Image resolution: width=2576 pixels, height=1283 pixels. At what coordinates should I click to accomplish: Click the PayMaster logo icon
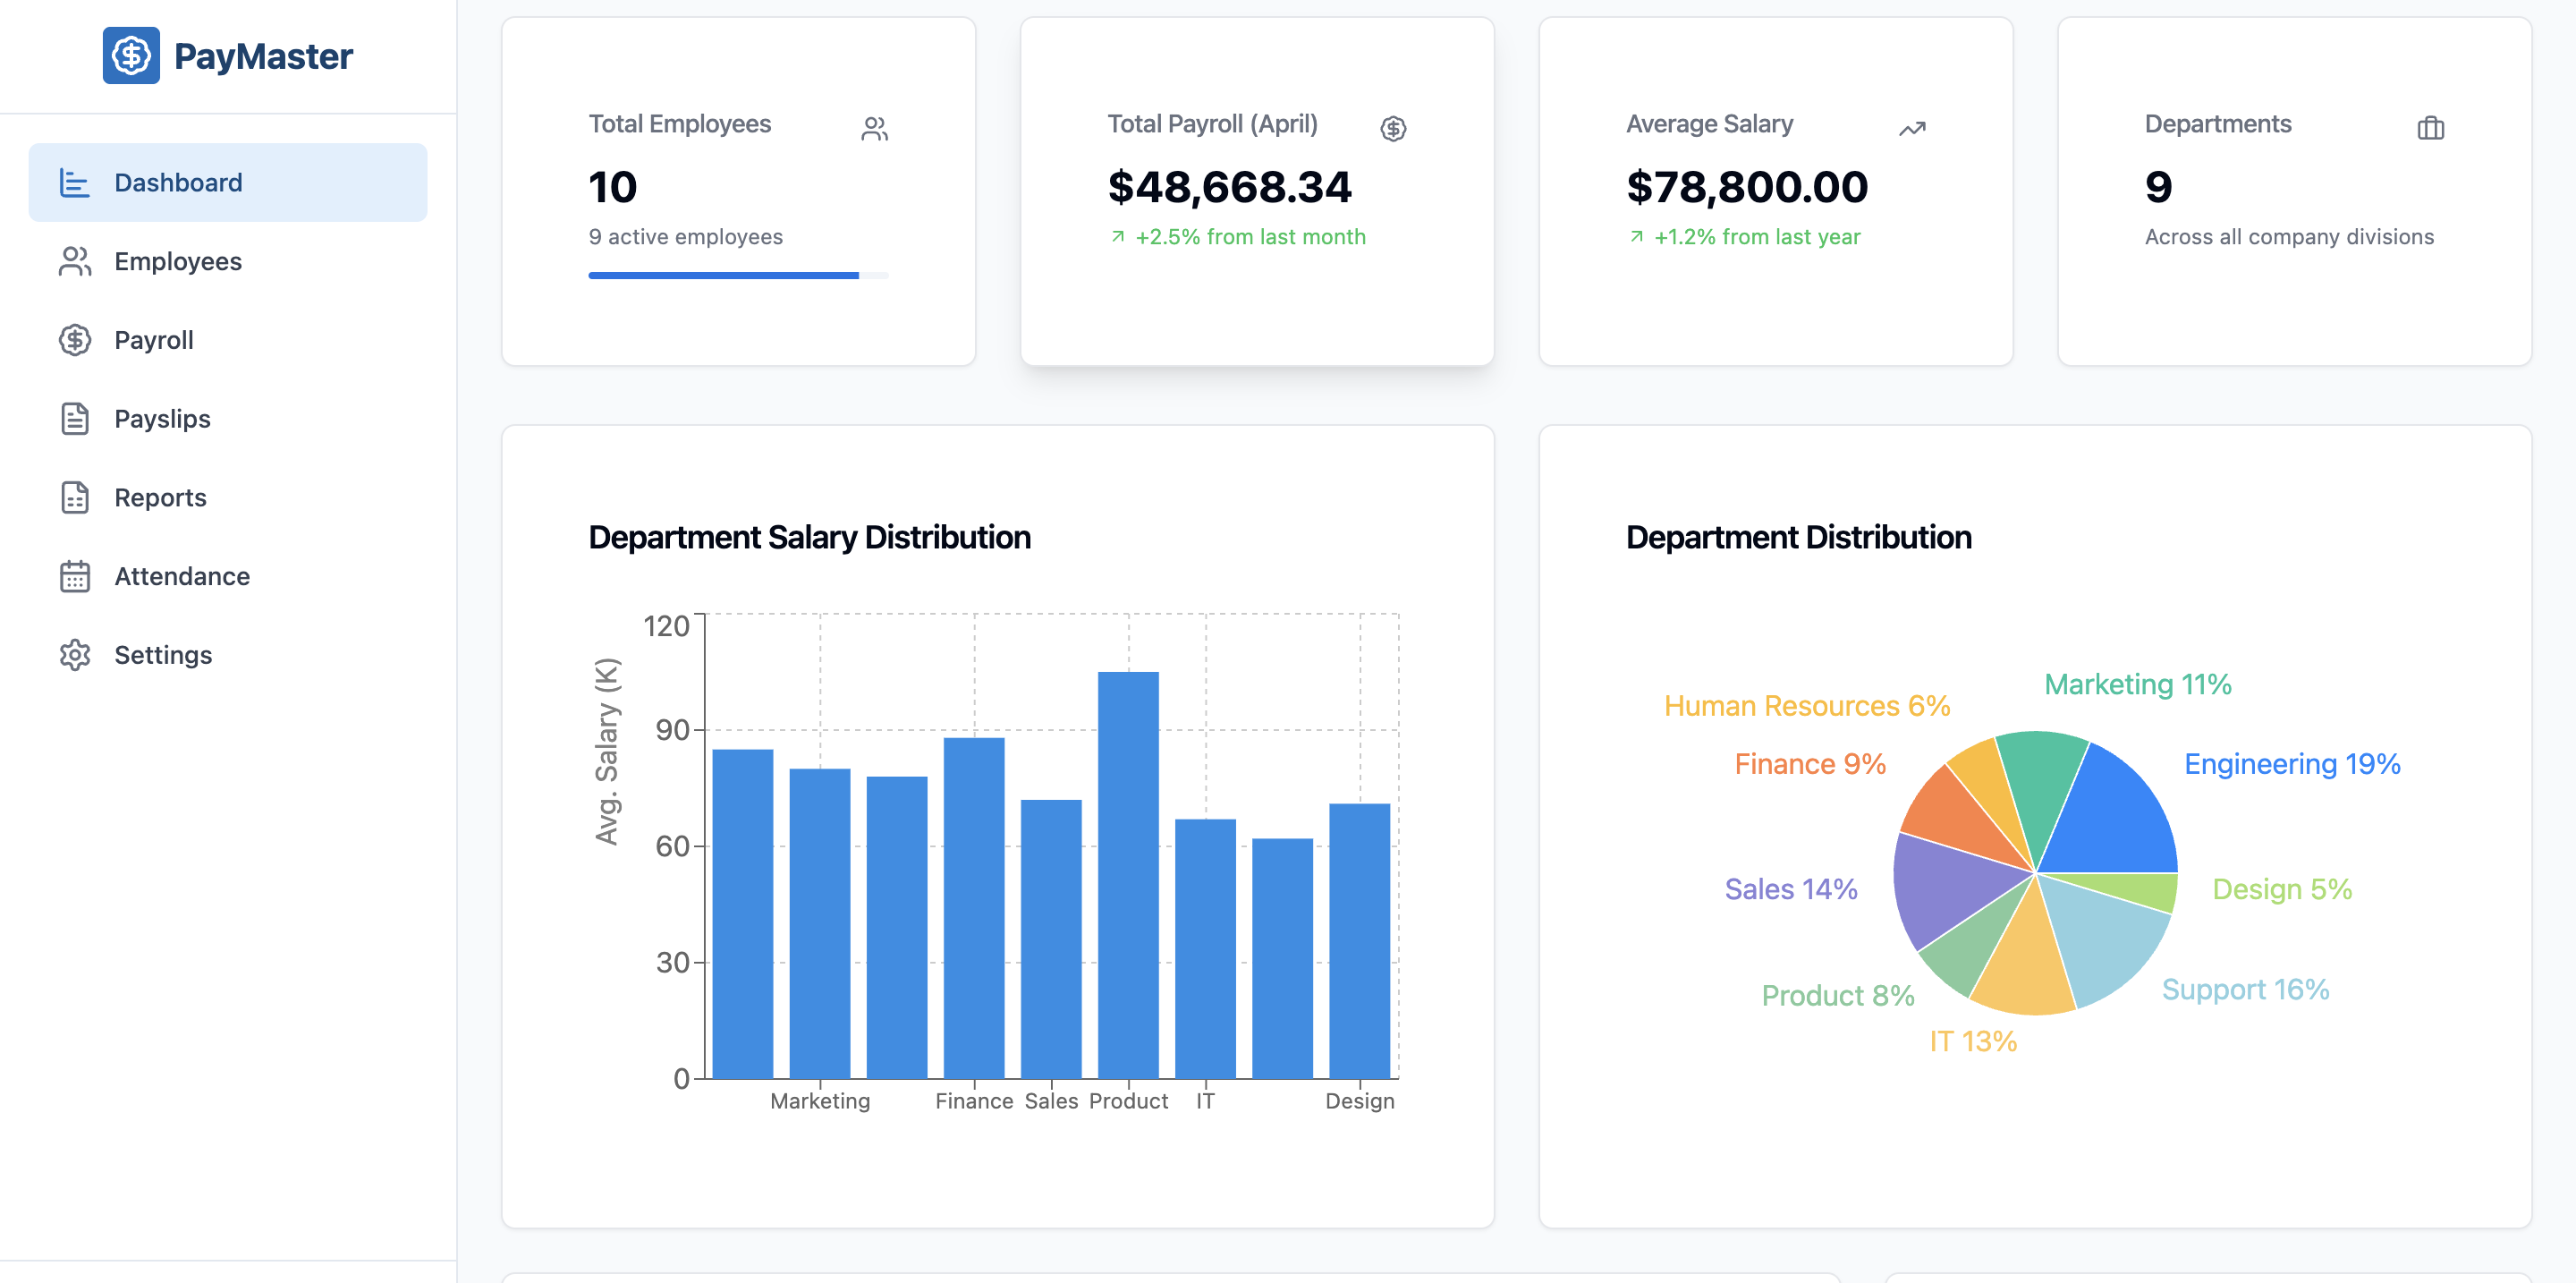coord(131,56)
